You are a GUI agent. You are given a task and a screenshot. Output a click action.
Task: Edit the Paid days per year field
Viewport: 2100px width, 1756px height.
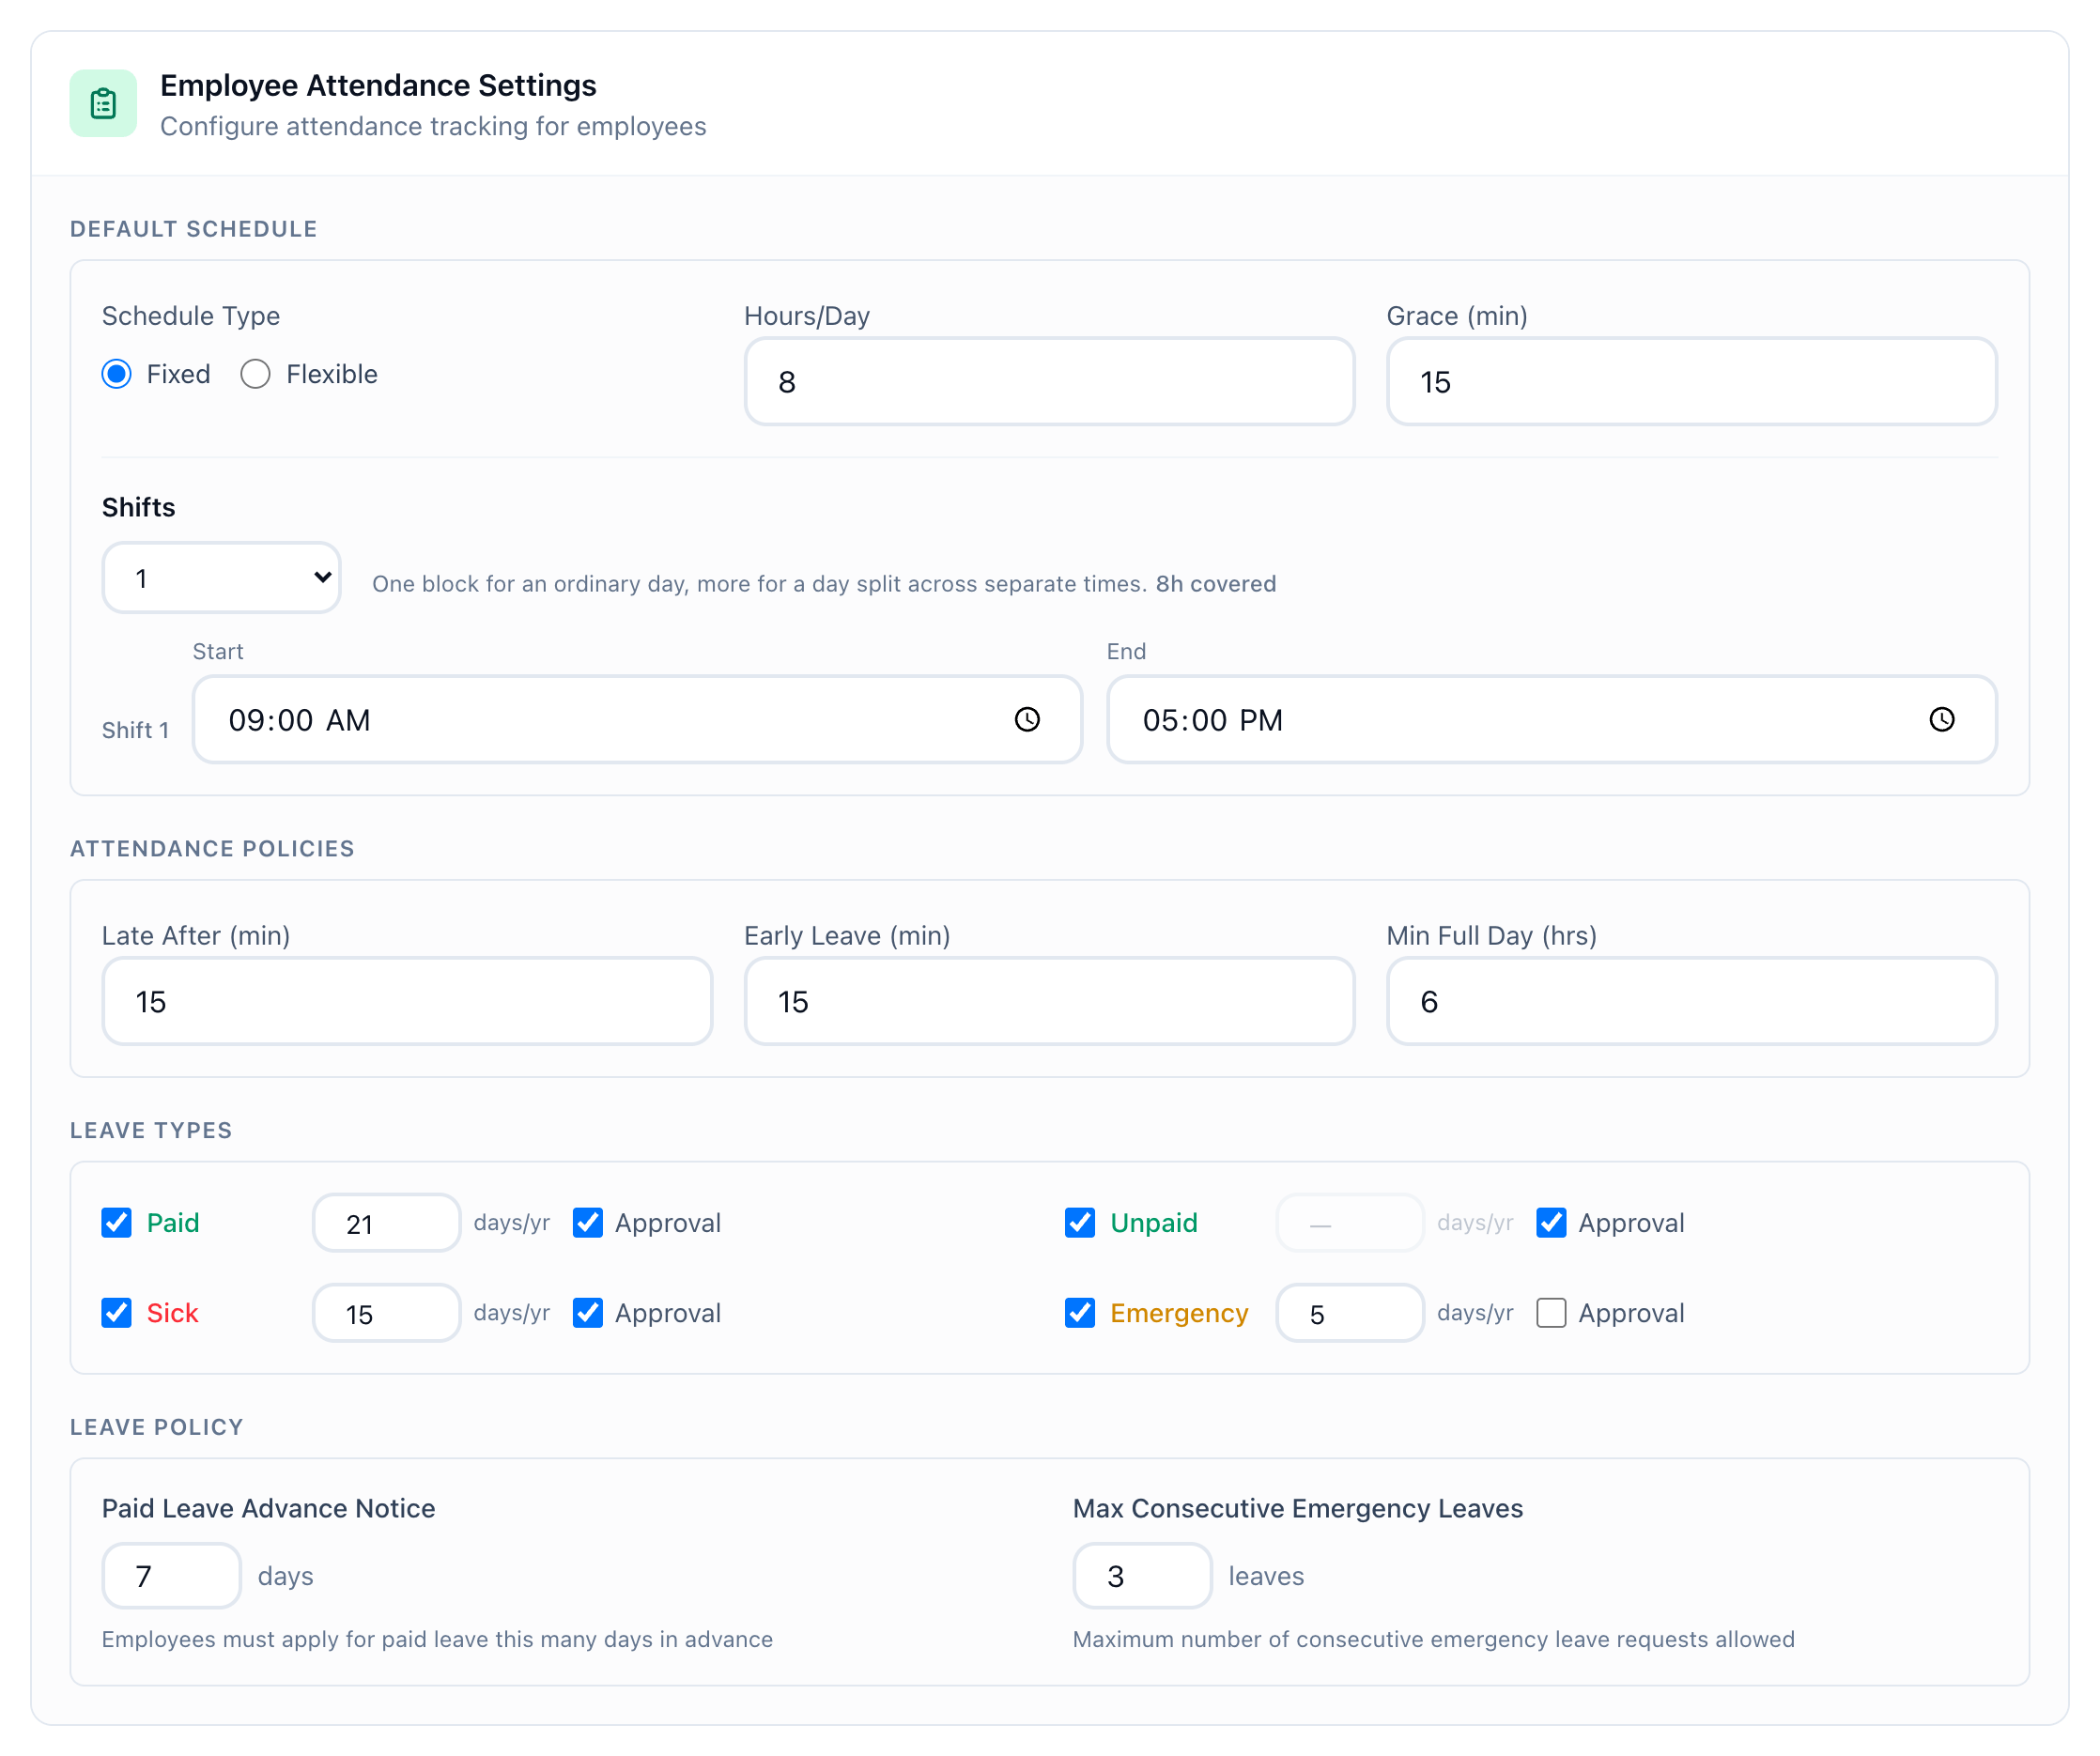coord(387,1223)
